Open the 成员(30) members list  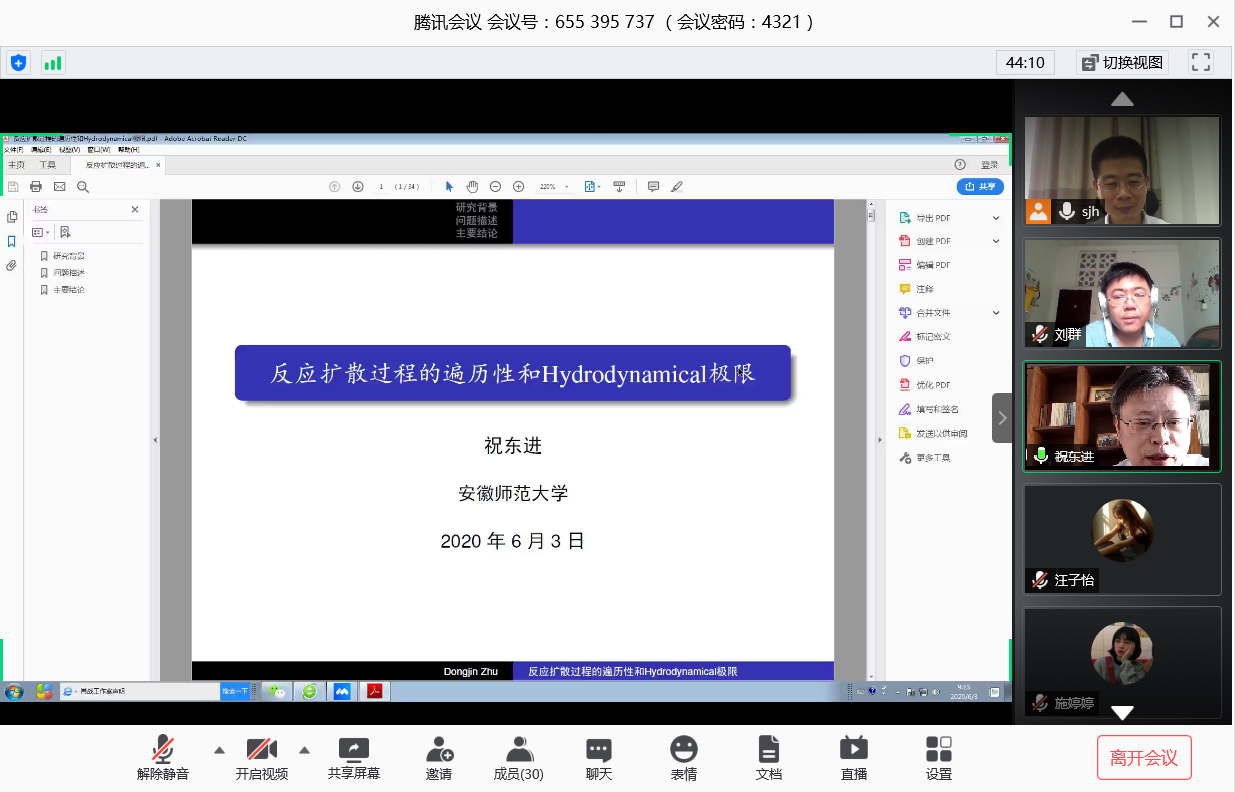click(518, 750)
